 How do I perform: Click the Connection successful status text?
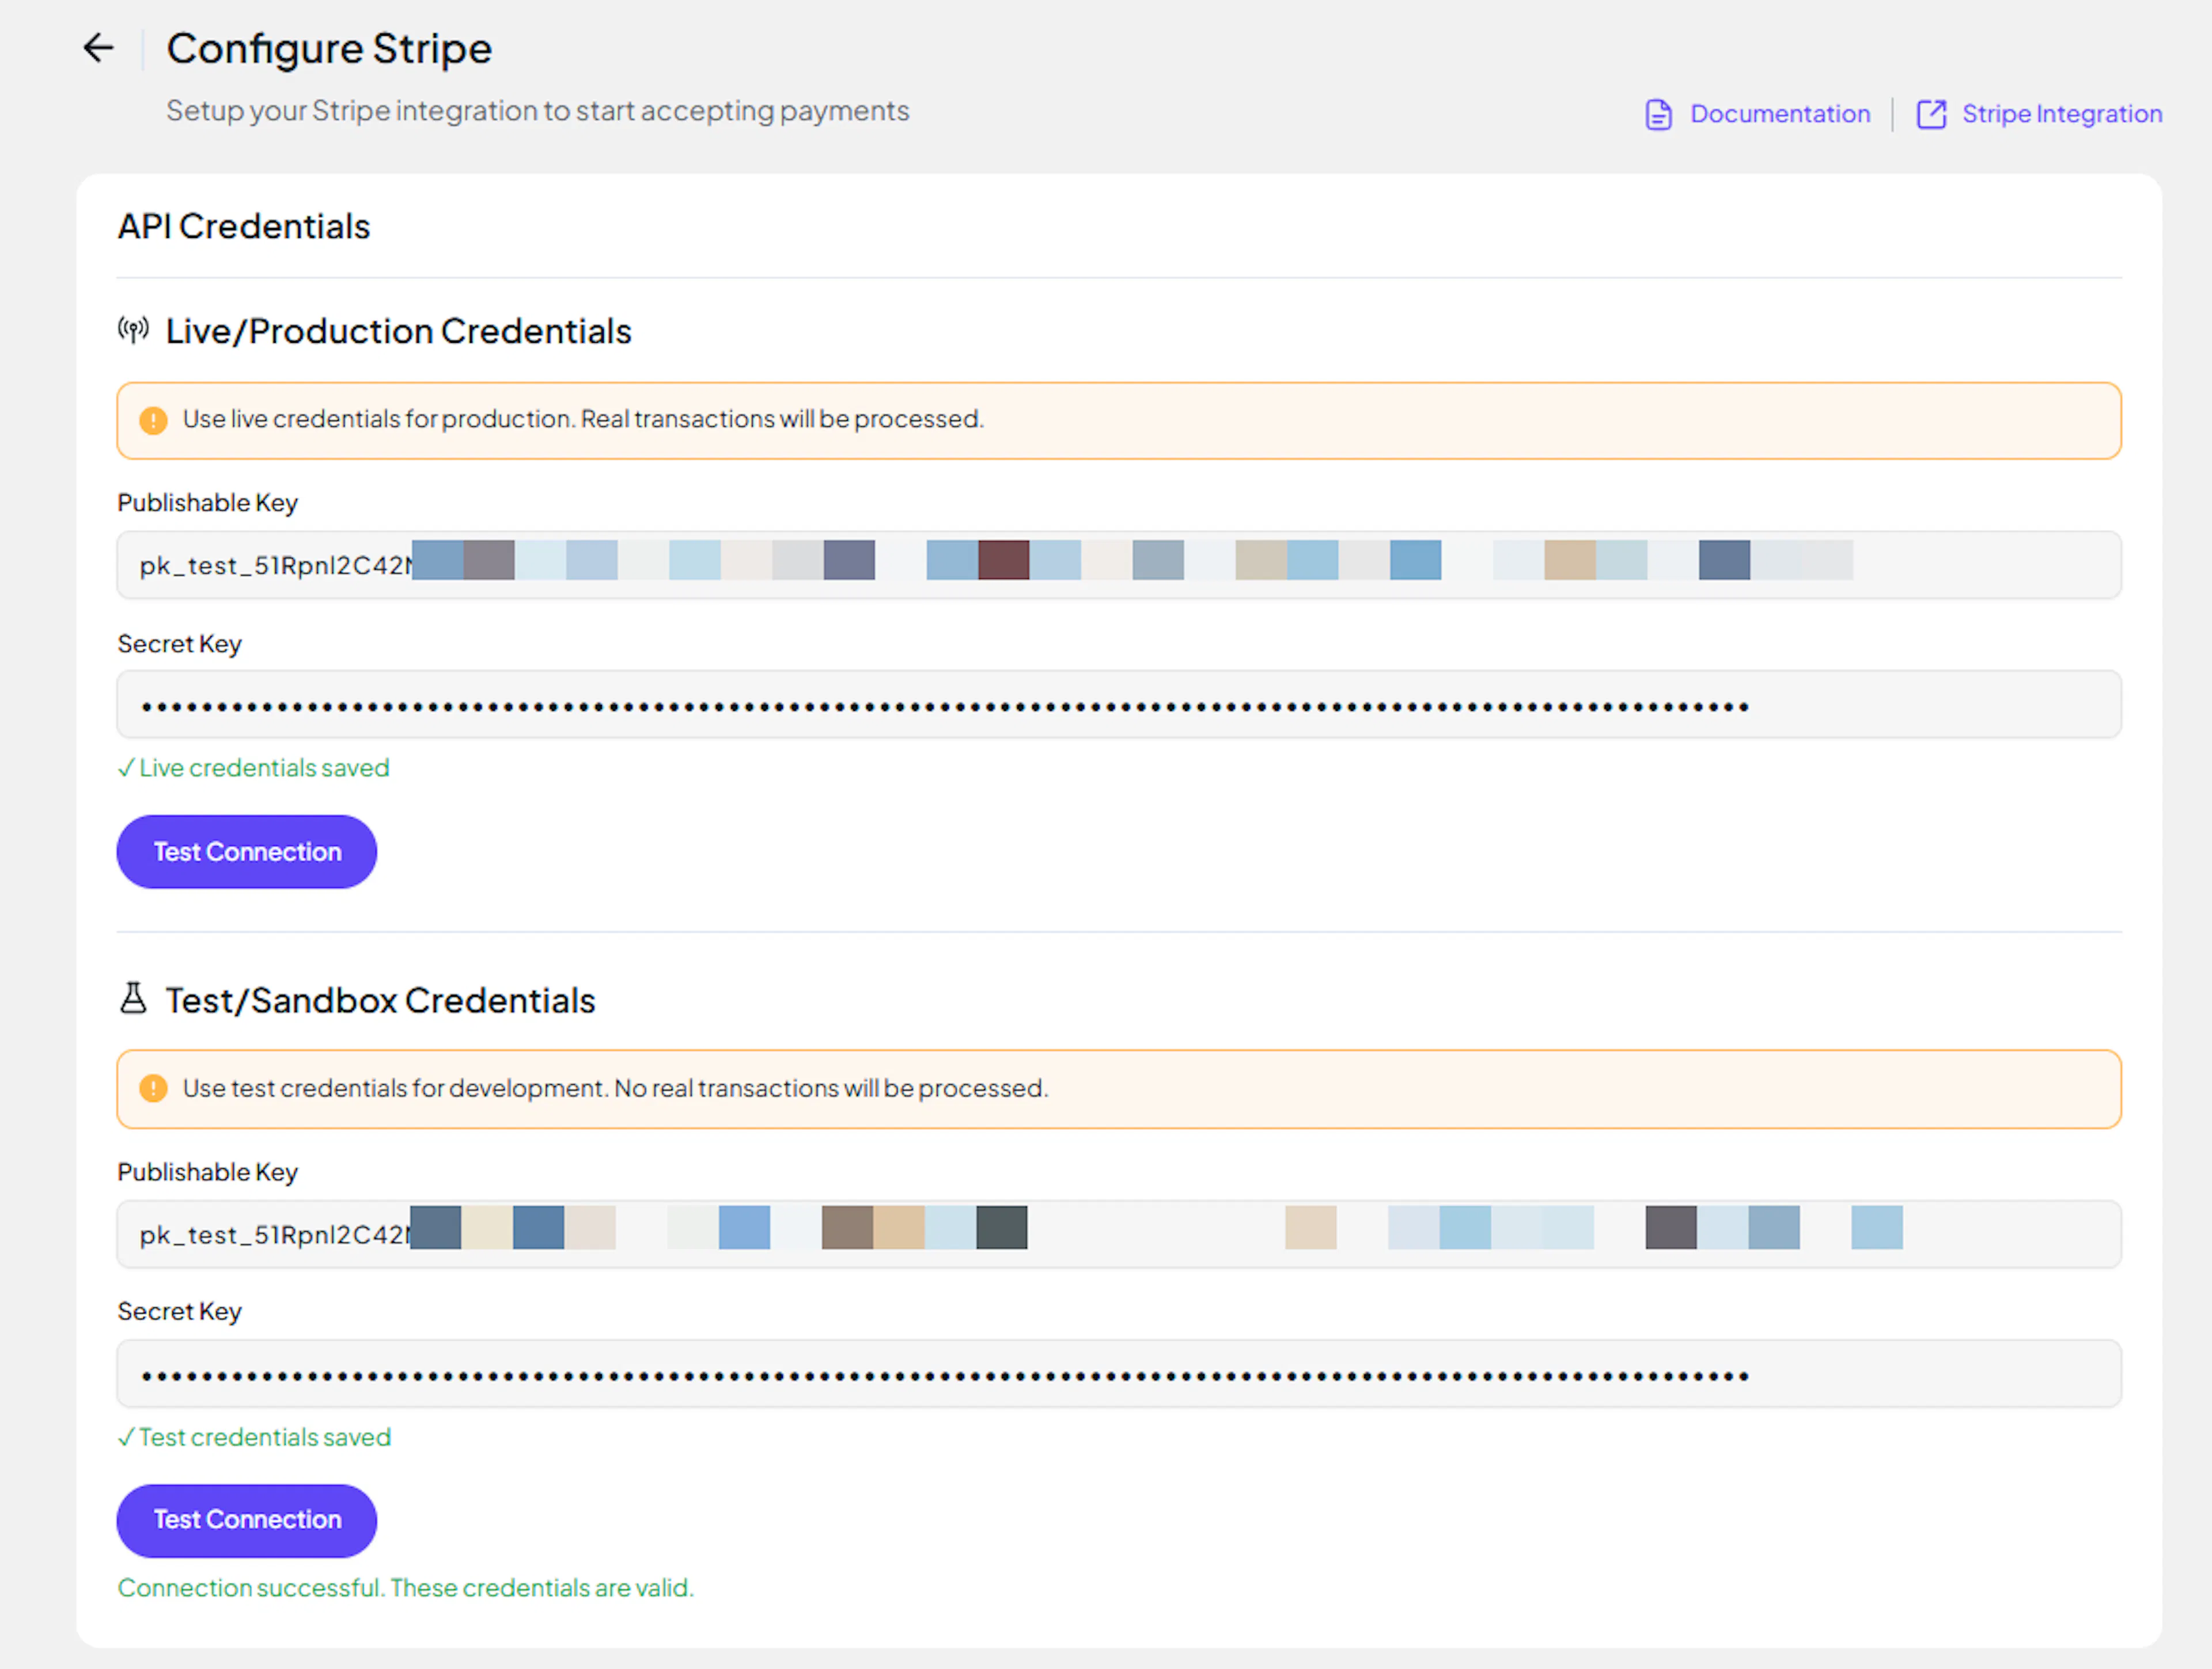tap(405, 1588)
